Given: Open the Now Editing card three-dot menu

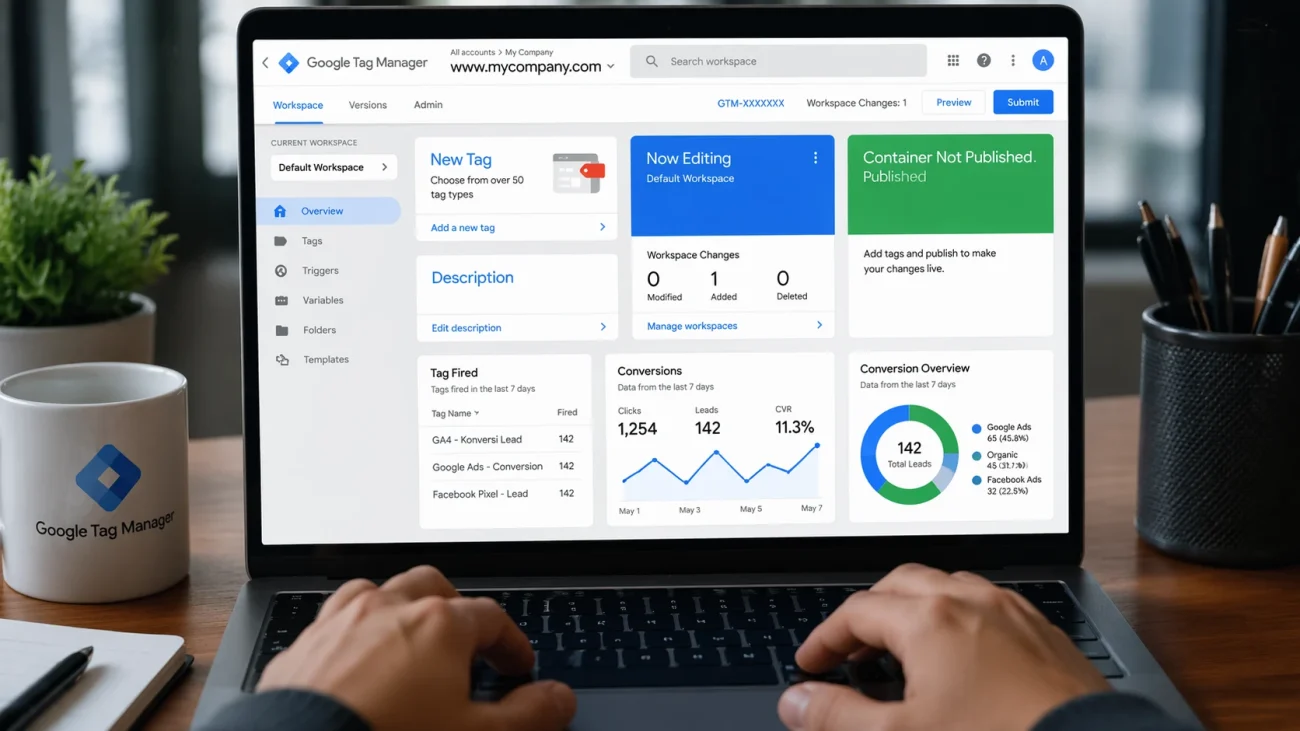Looking at the screenshot, I should pyautogui.click(x=815, y=158).
